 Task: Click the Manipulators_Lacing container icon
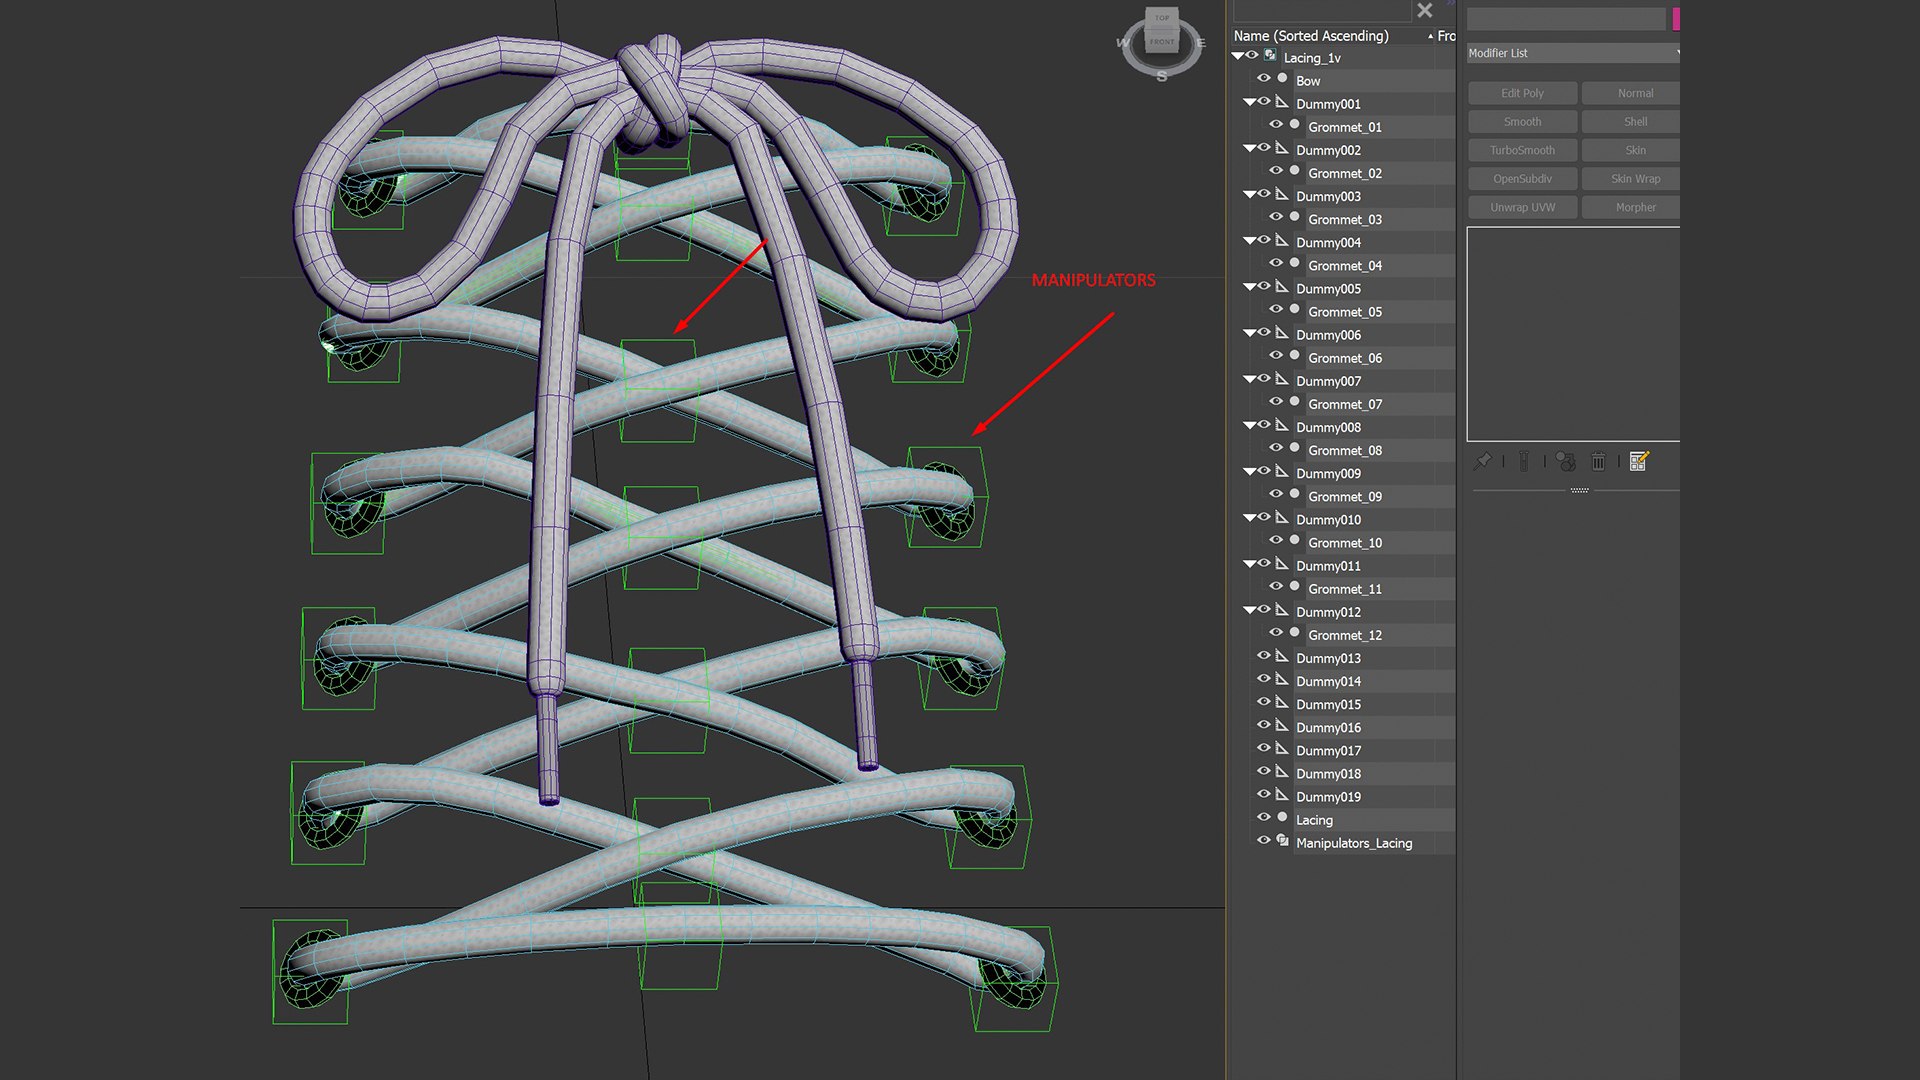pos(1282,841)
